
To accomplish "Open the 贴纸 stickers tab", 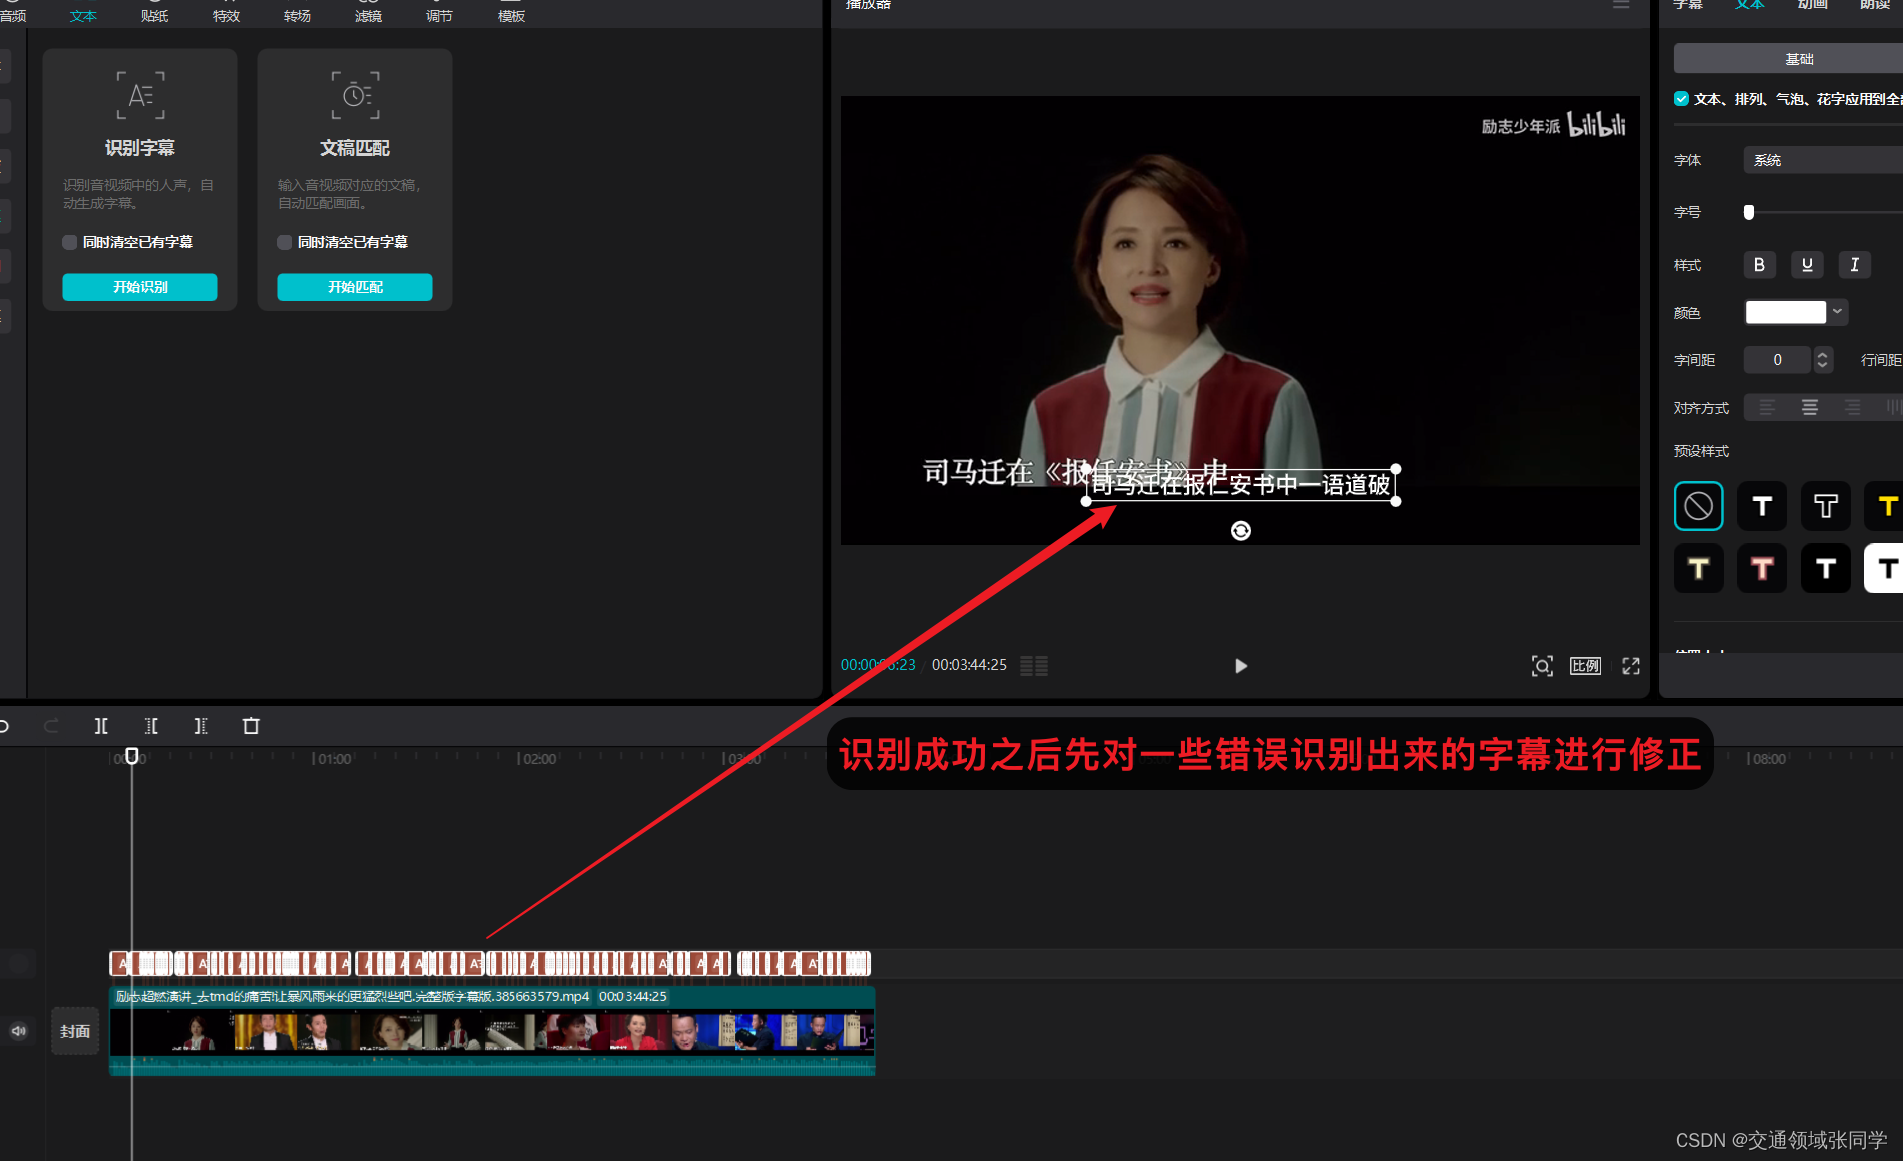I will [155, 16].
